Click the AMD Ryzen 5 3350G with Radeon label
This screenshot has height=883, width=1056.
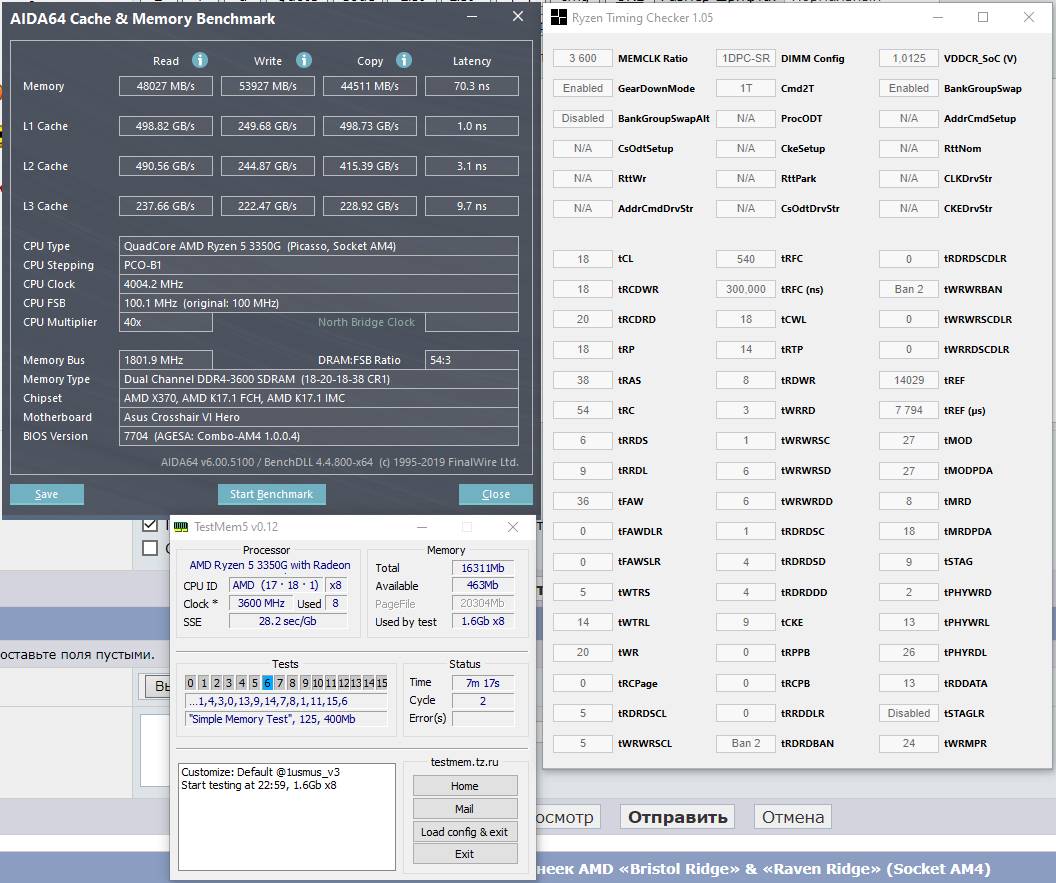point(269,565)
